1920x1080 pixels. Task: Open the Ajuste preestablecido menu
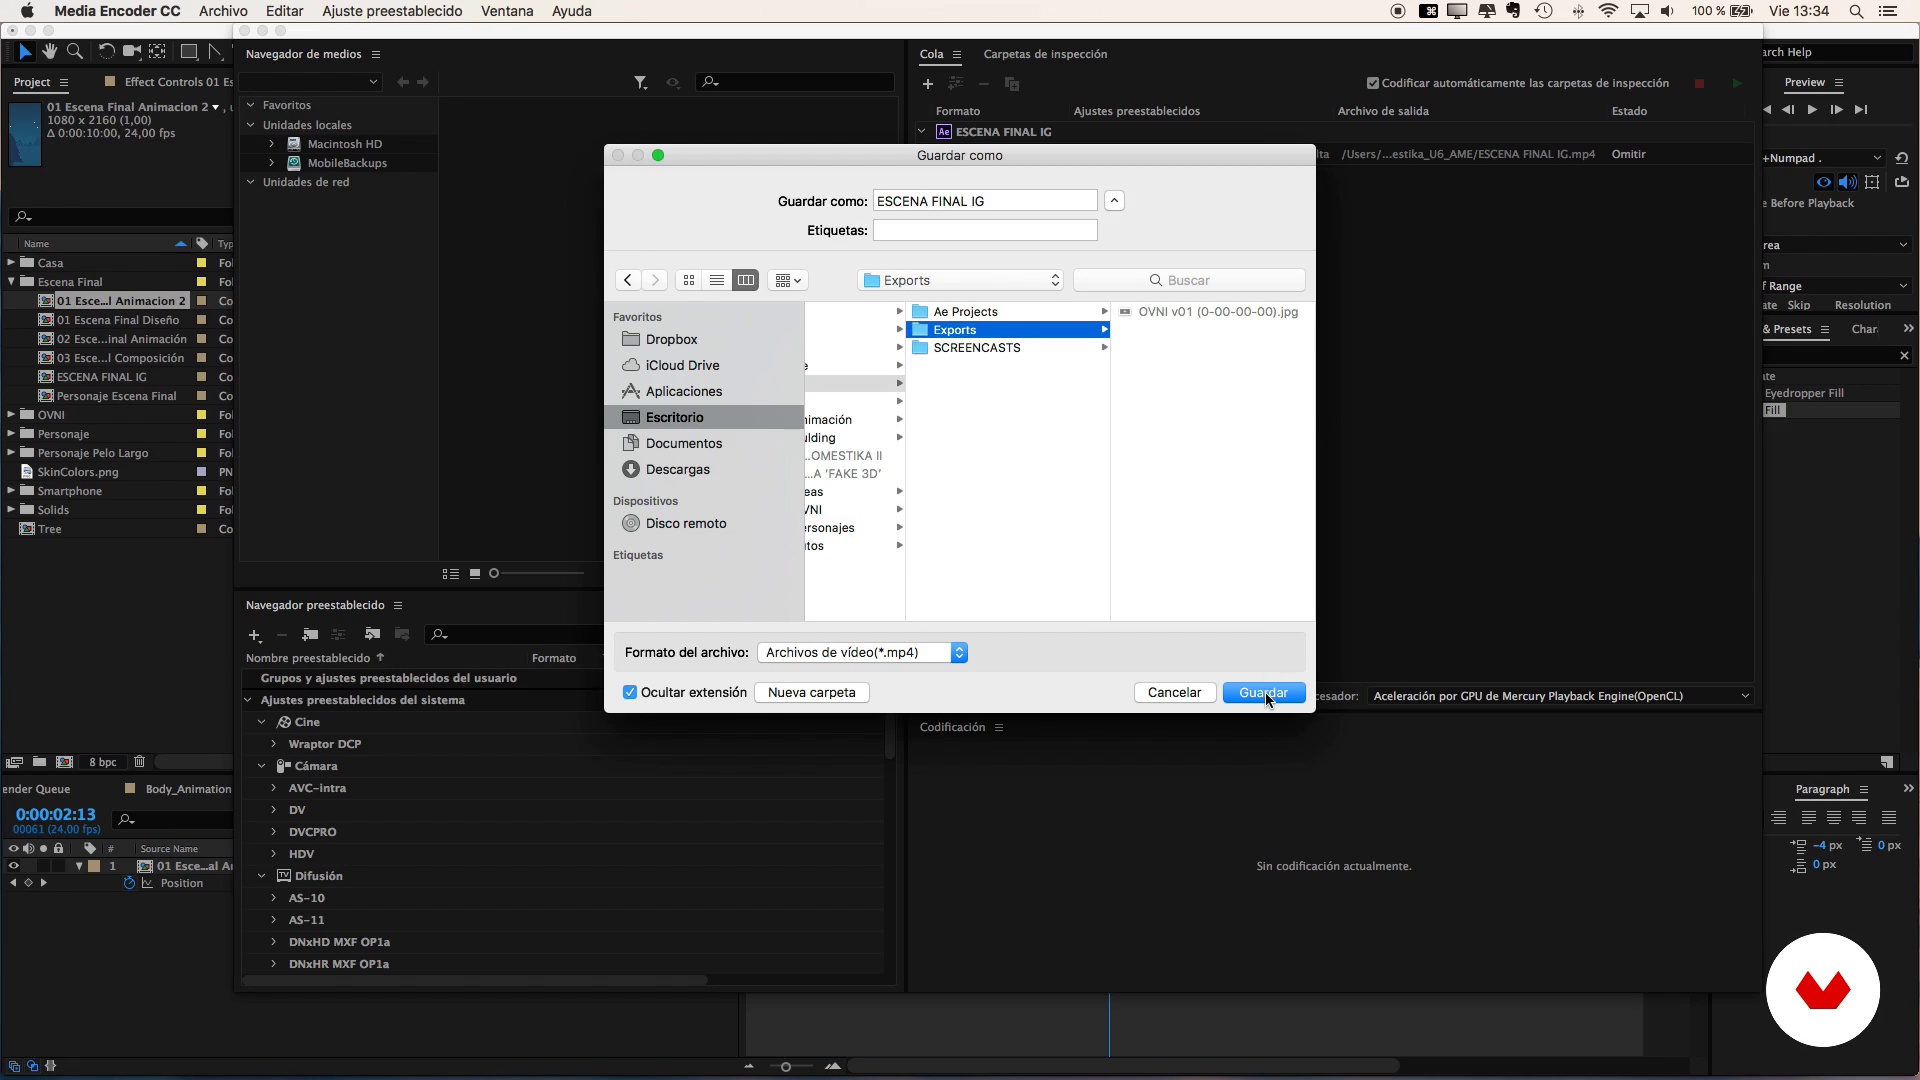tap(392, 11)
